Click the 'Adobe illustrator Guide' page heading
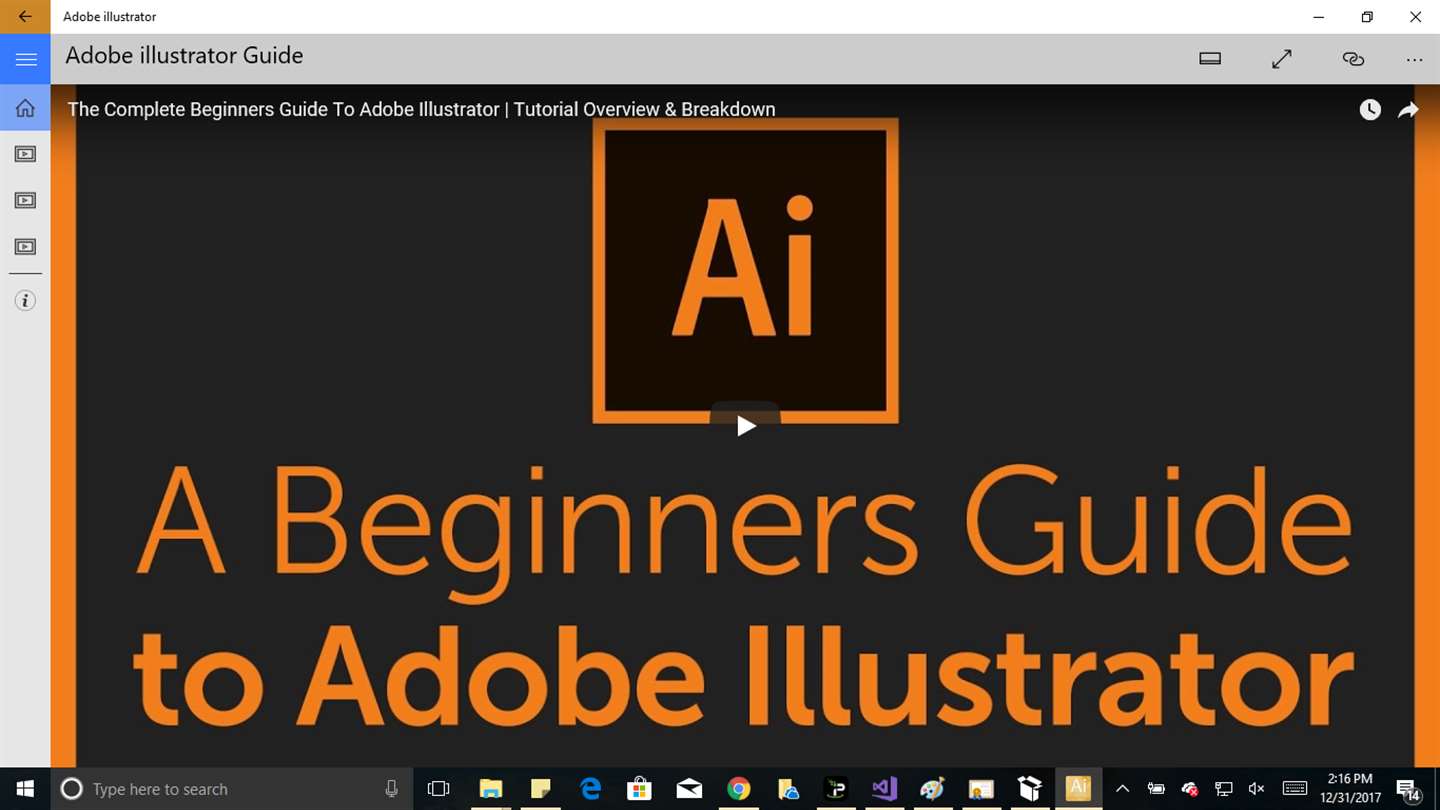This screenshot has height=810, width=1440. click(184, 56)
